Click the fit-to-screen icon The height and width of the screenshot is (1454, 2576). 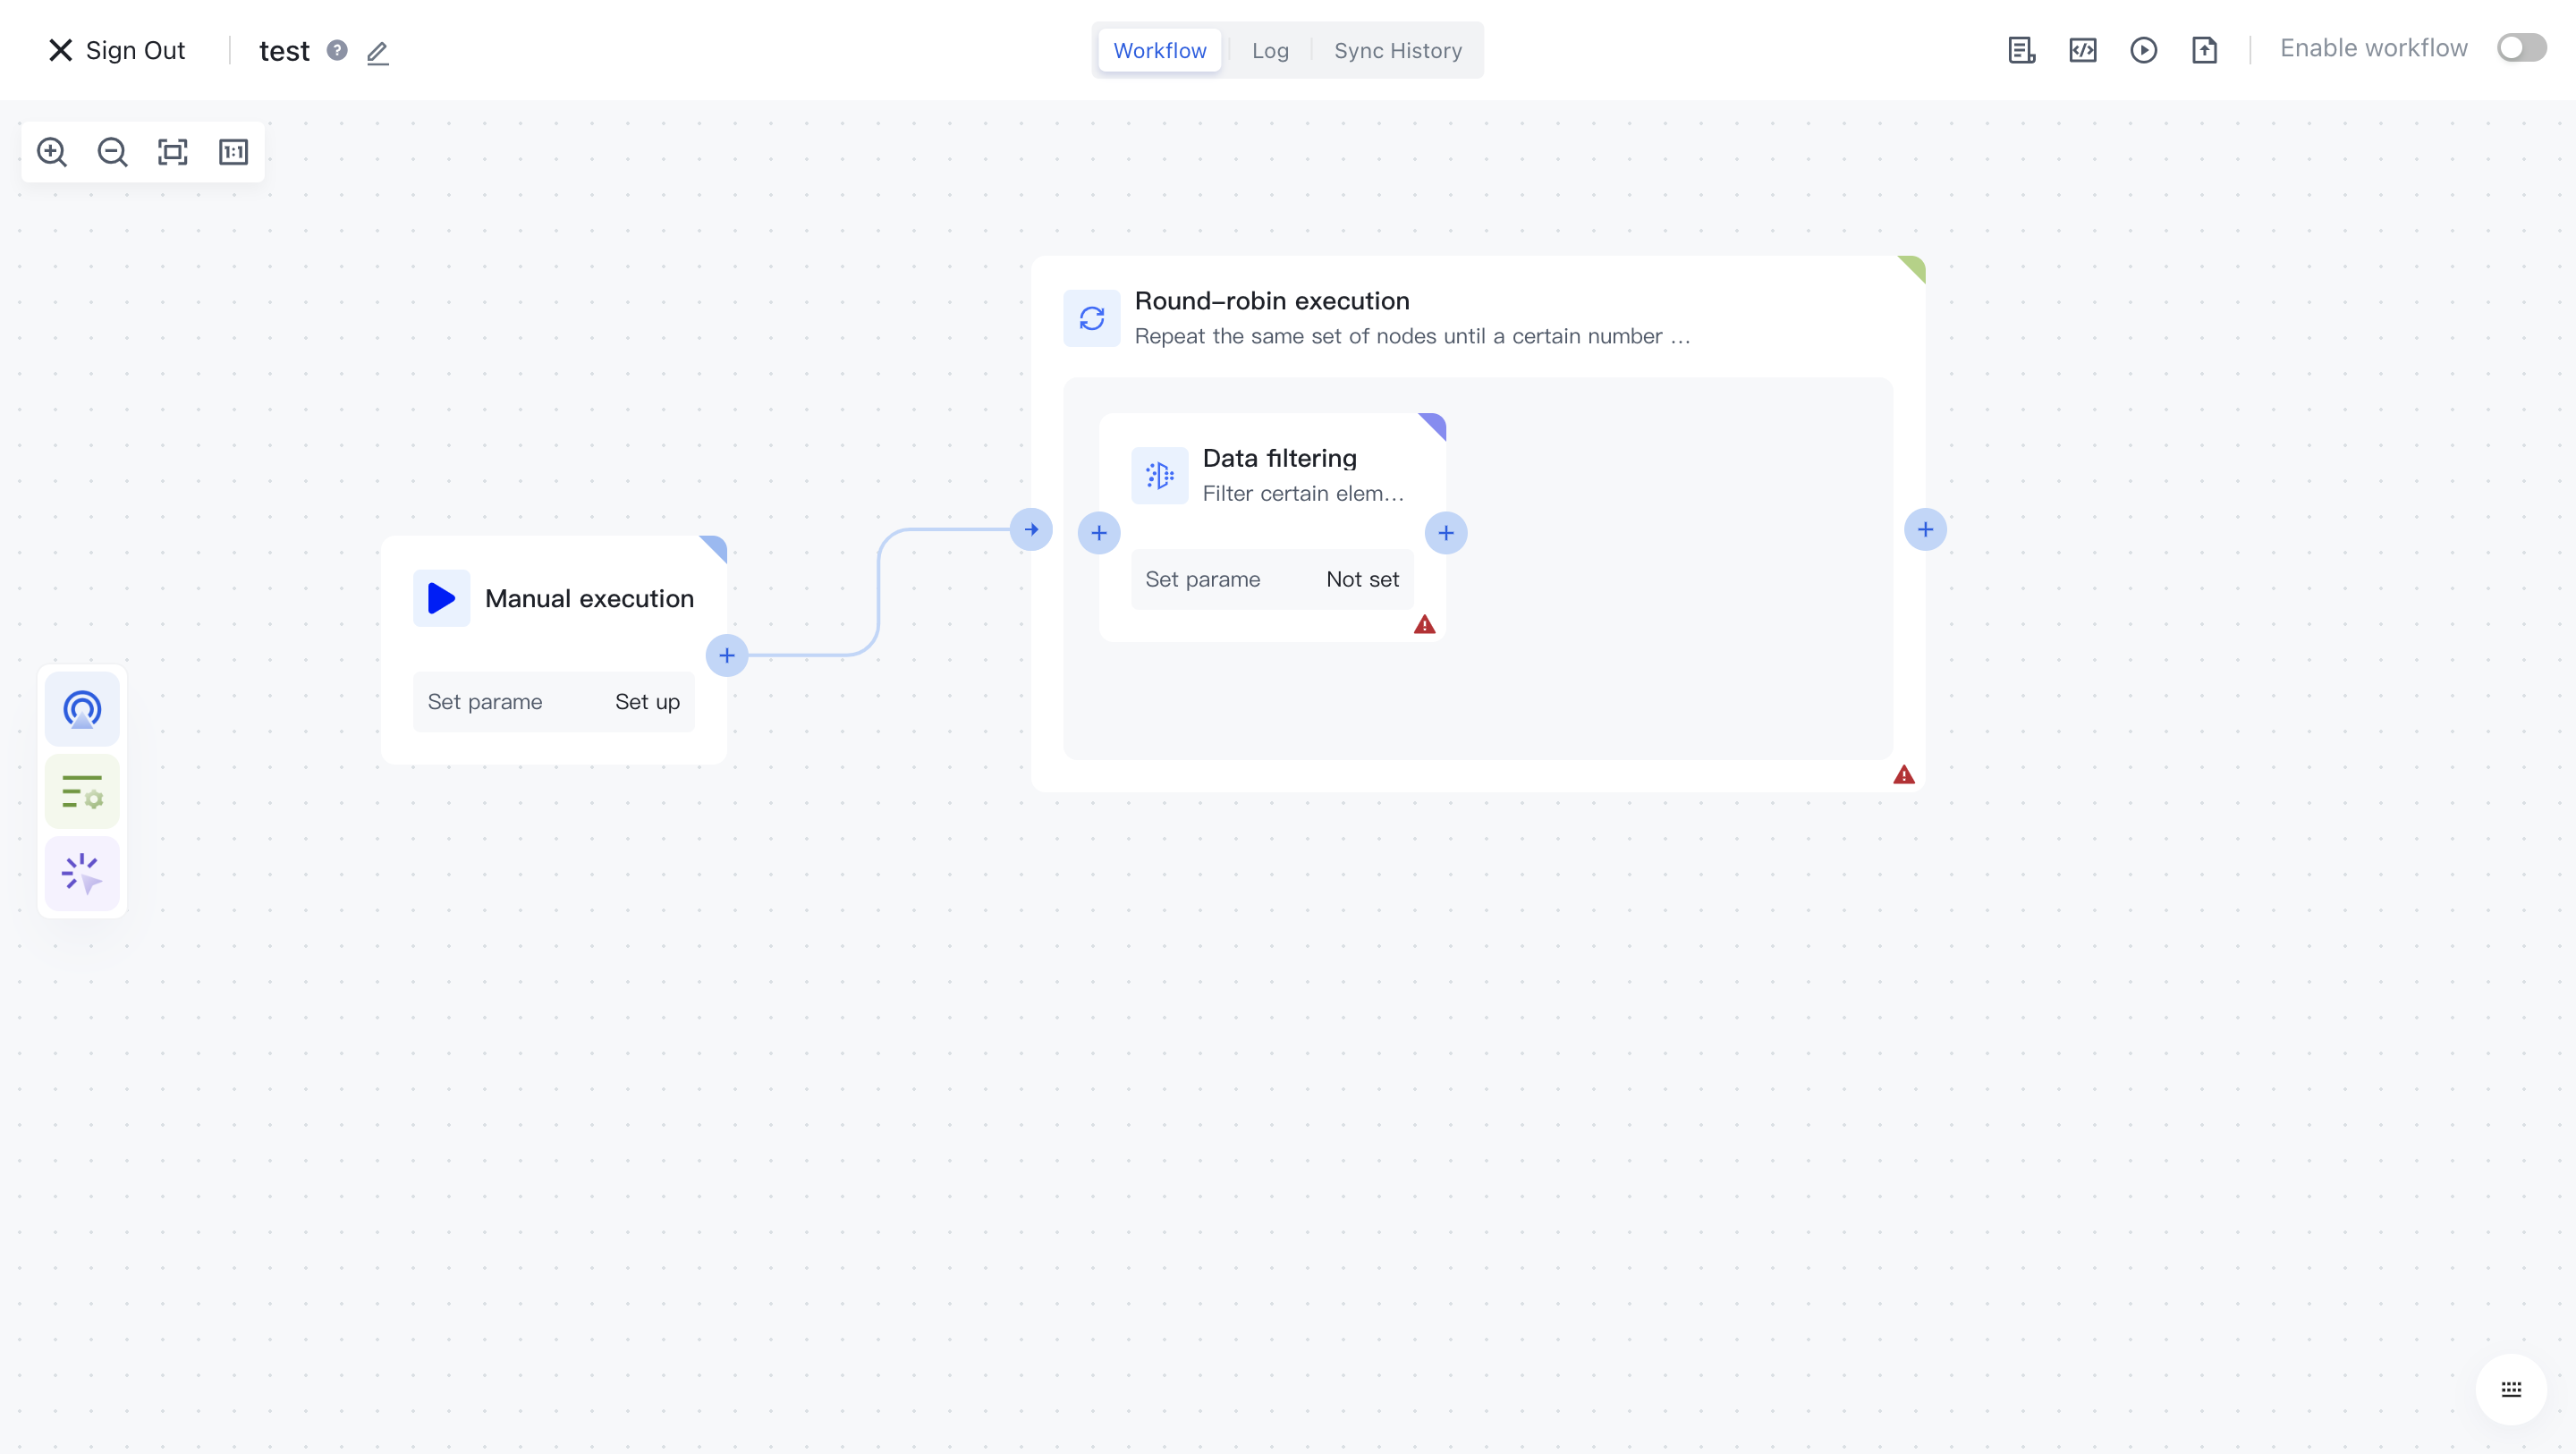[x=172, y=152]
